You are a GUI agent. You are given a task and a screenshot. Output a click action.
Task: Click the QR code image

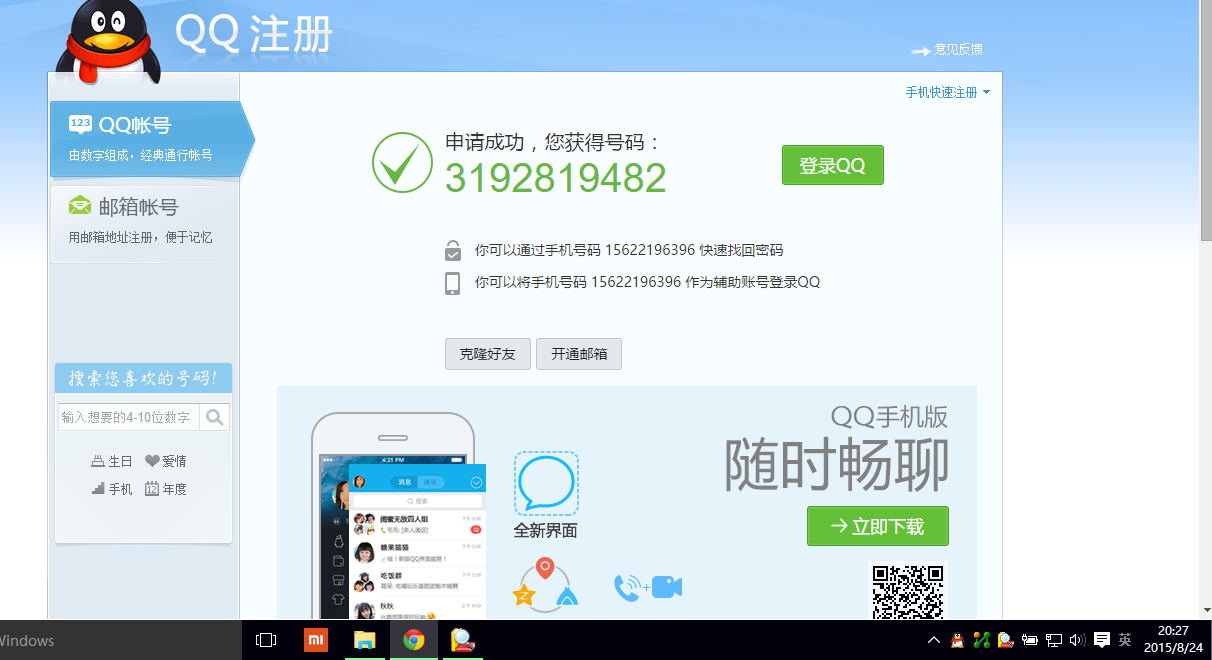pos(908,592)
